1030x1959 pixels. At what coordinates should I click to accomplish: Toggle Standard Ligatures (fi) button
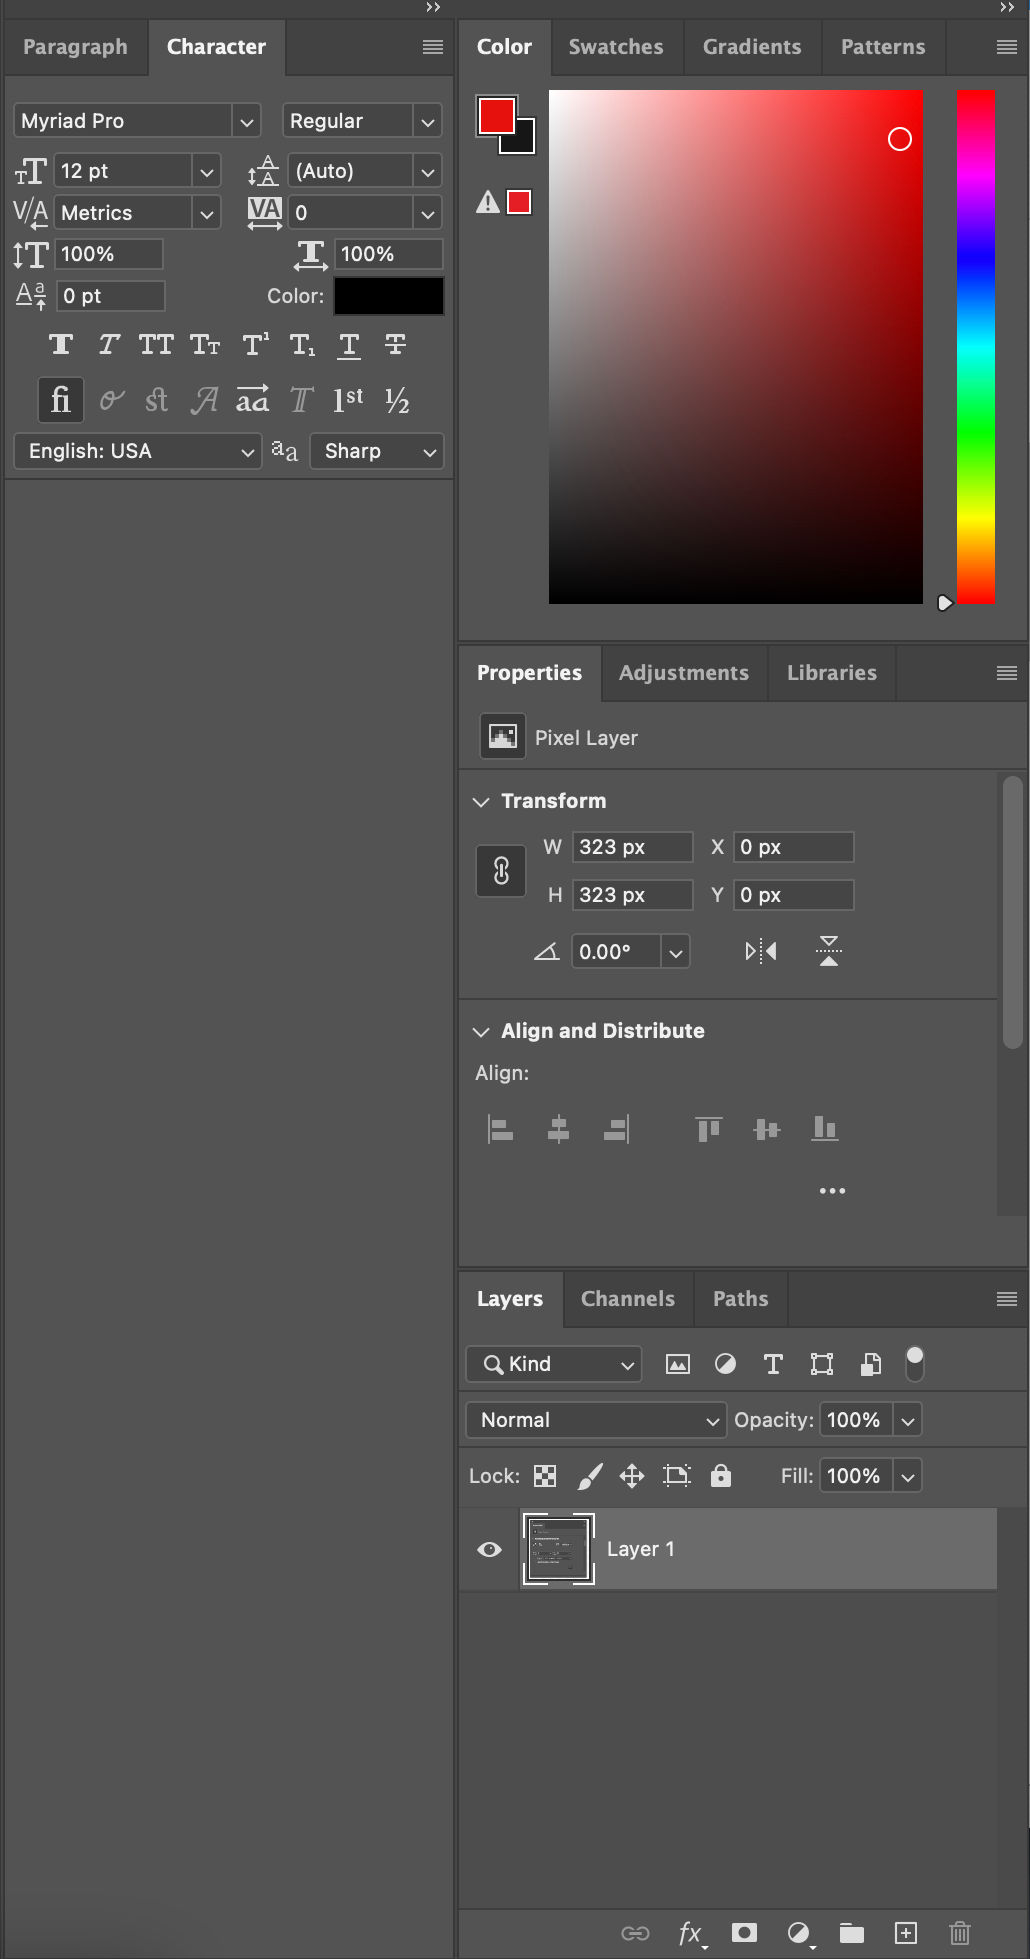tap(60, 400)
